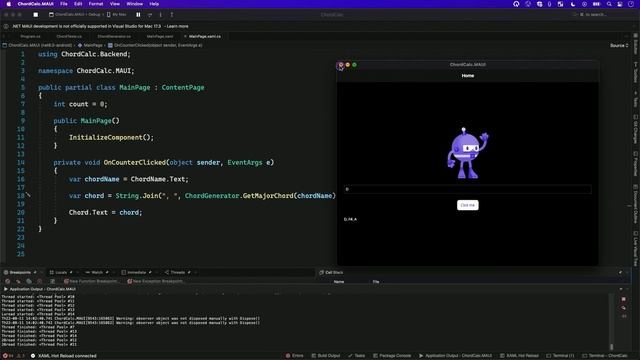Screen dimensions: 640x360
Task: Open the OnCounterClicked method breadcrumb
Action: pos(155,45)
